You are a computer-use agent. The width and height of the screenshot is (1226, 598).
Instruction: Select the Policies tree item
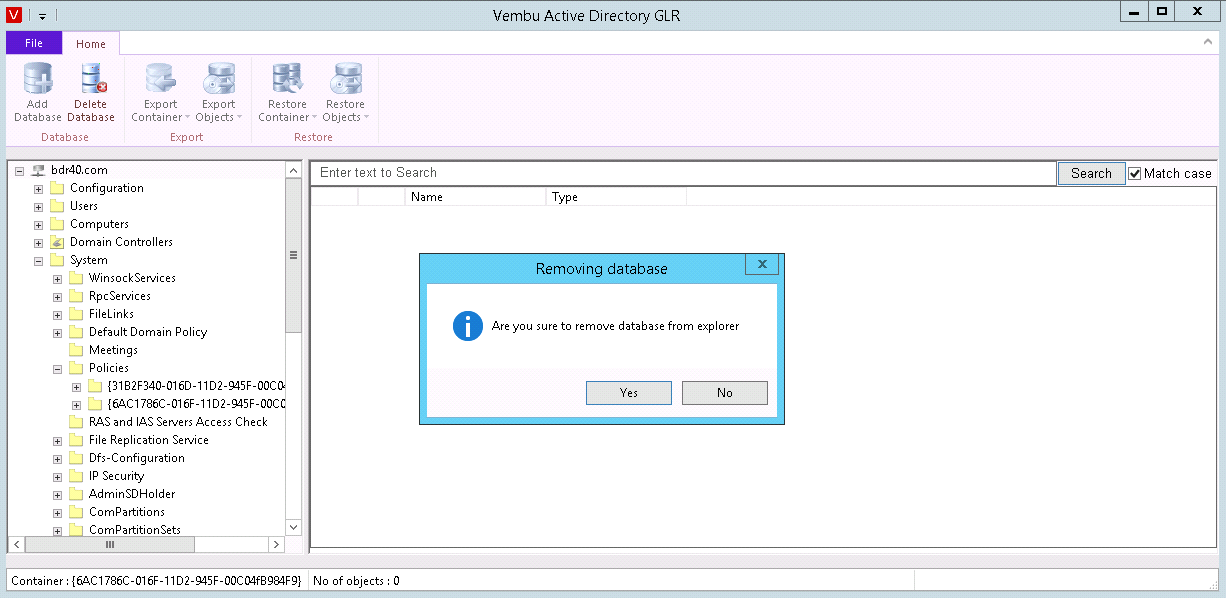[x=109, y=368]
